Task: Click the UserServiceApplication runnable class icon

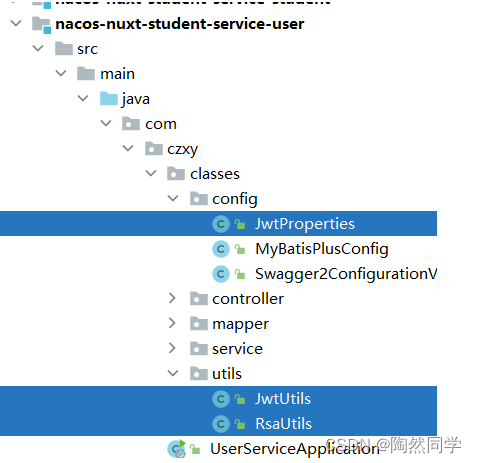Action: 176,449
